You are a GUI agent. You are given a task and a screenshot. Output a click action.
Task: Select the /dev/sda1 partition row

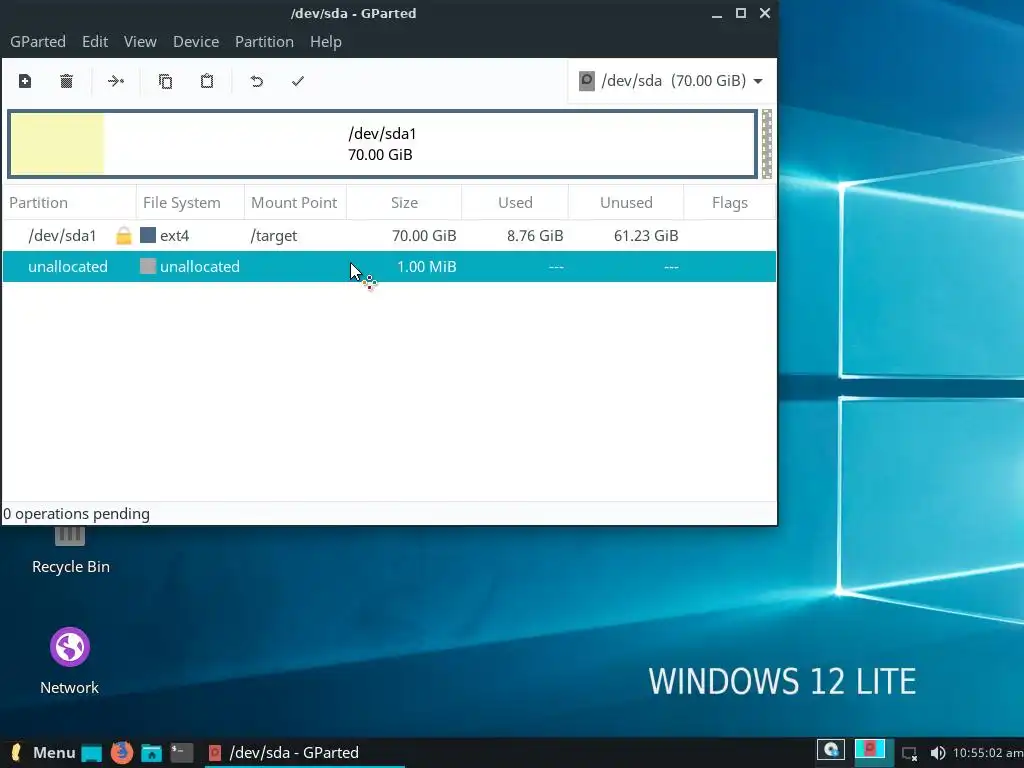click(389, 236)
